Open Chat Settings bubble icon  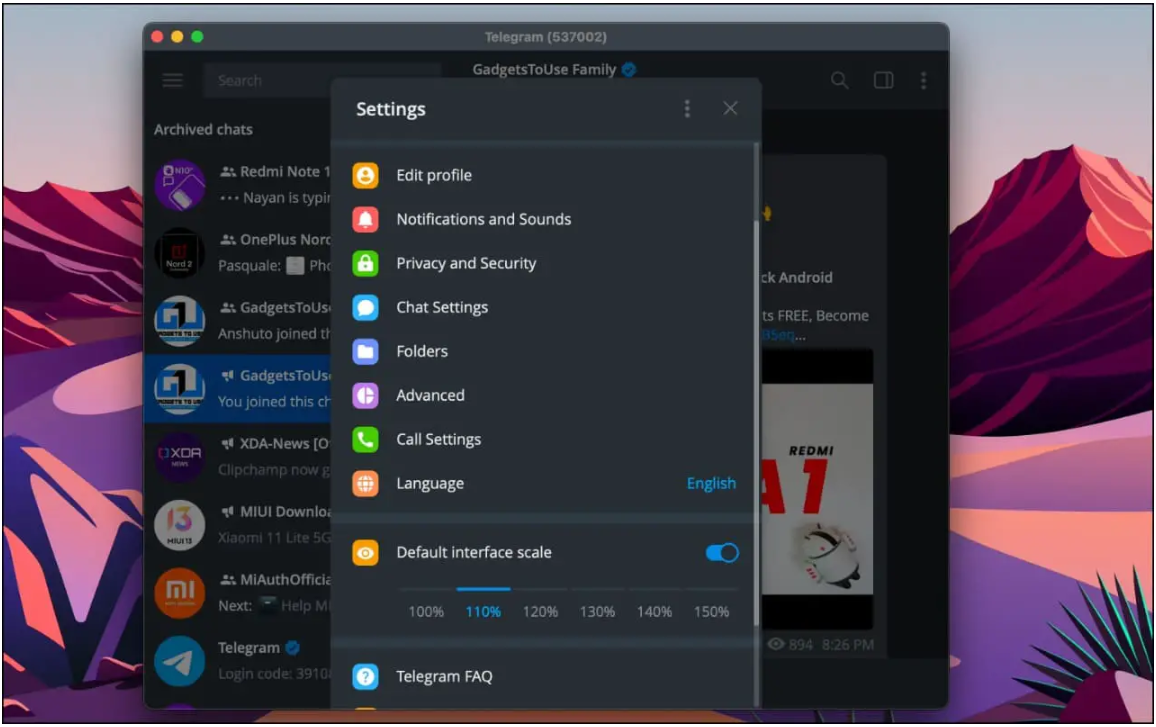click(365, 308)
